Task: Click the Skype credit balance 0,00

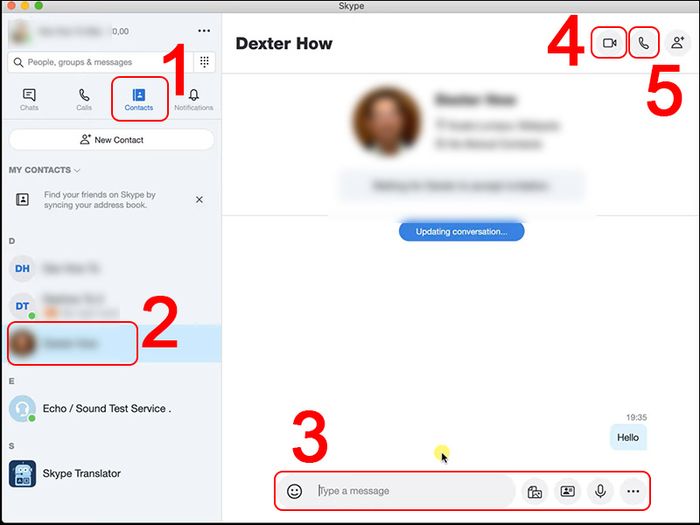Action: (121, 31)
